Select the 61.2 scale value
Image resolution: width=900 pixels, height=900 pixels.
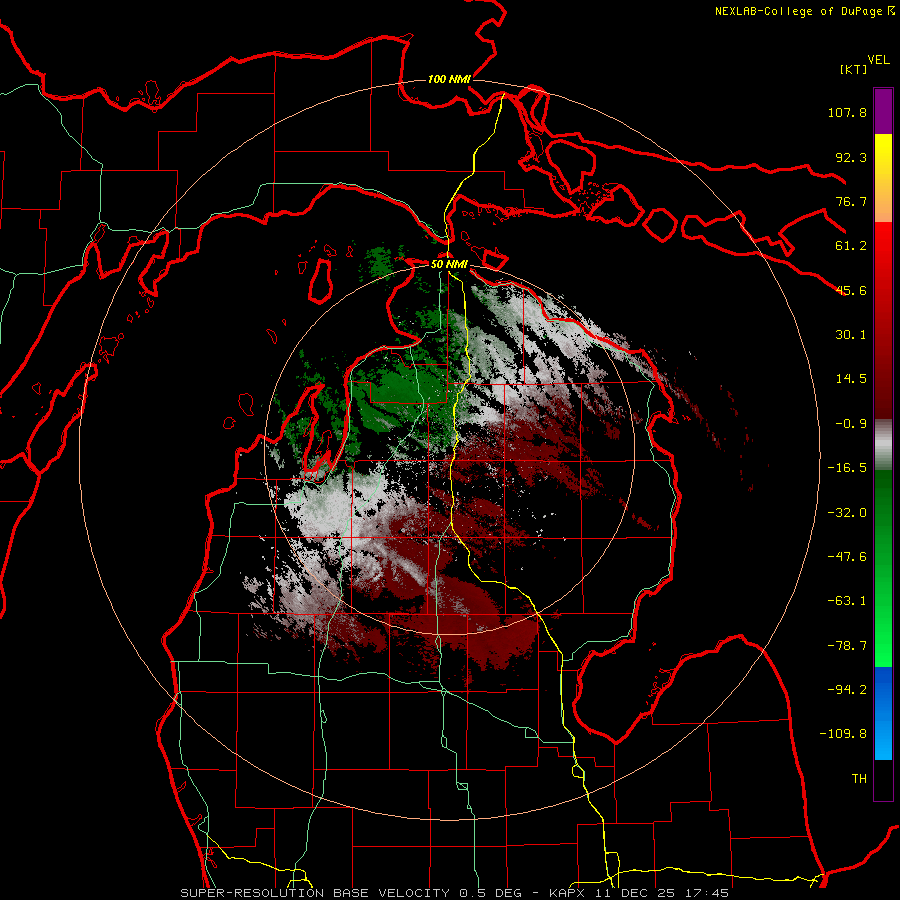pyautogui.click(x=851, y=246)
